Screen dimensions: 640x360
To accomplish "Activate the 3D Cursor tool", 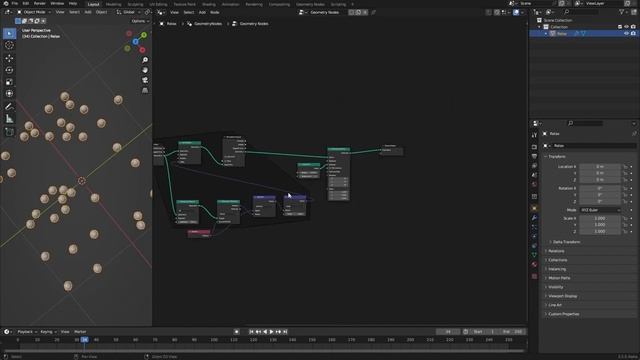I will click(x=9, y=45).
